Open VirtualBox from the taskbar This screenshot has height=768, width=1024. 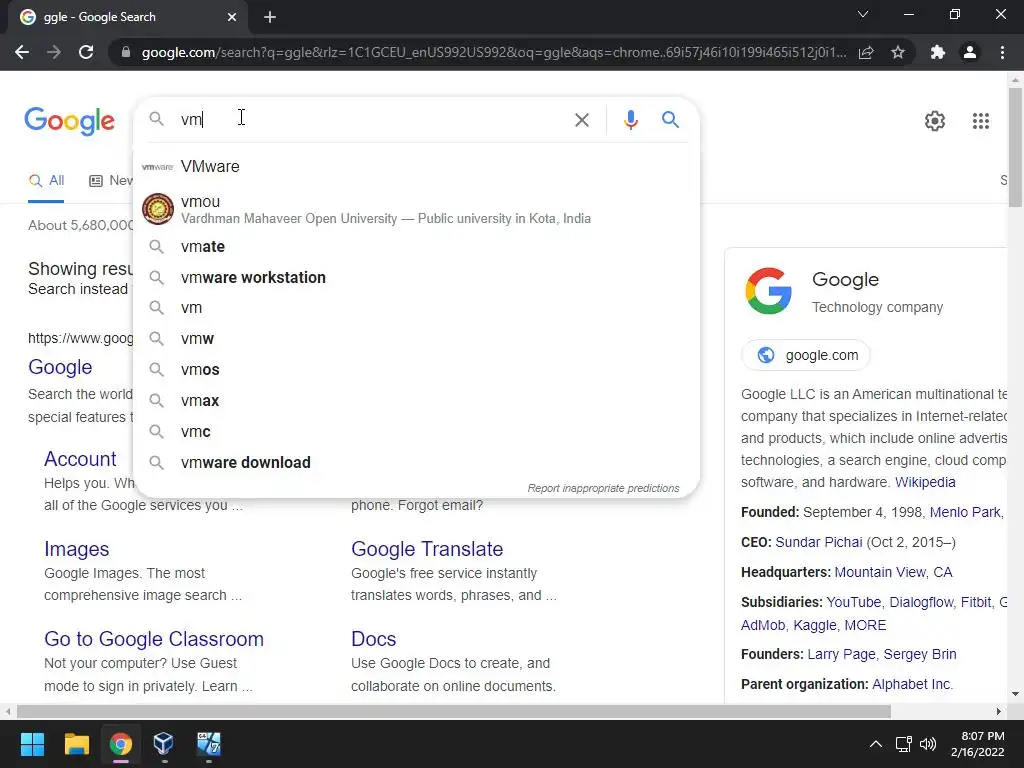163,744
